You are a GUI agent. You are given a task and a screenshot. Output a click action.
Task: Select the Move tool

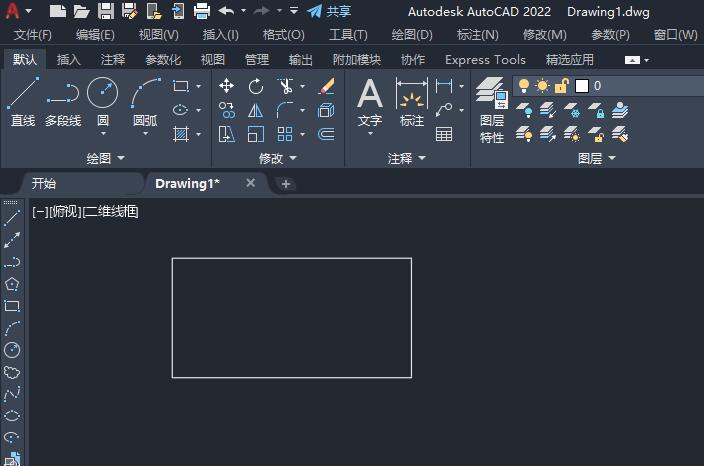click(226, 86)
